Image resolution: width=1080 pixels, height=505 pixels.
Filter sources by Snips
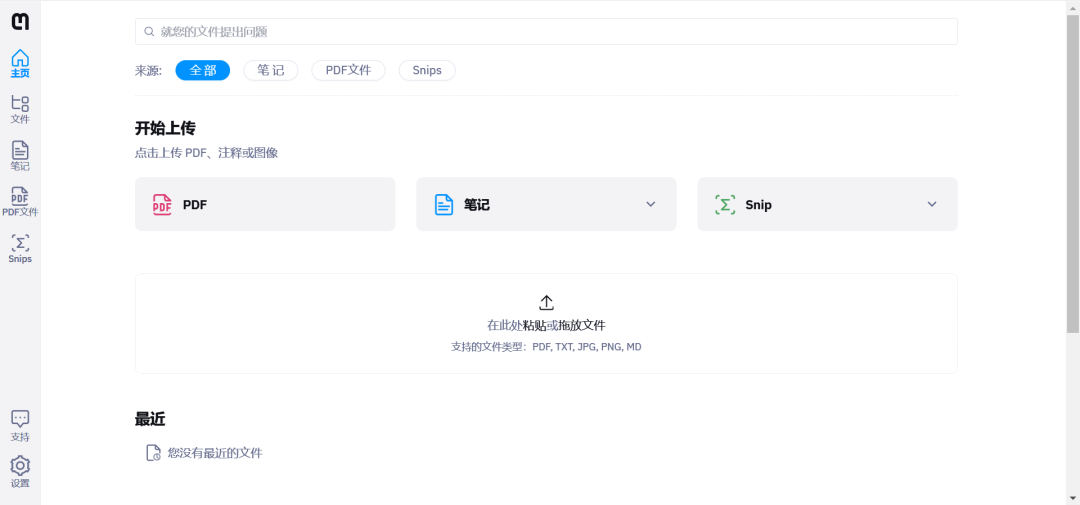point(427,70)
